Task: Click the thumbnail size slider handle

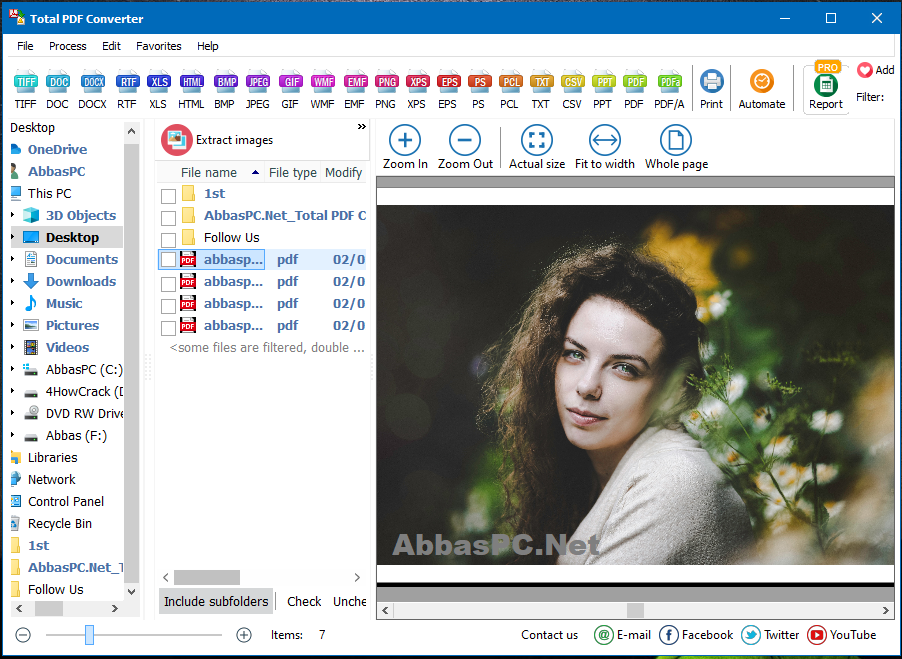Action: pyautogui.click(x=89, y=635)
